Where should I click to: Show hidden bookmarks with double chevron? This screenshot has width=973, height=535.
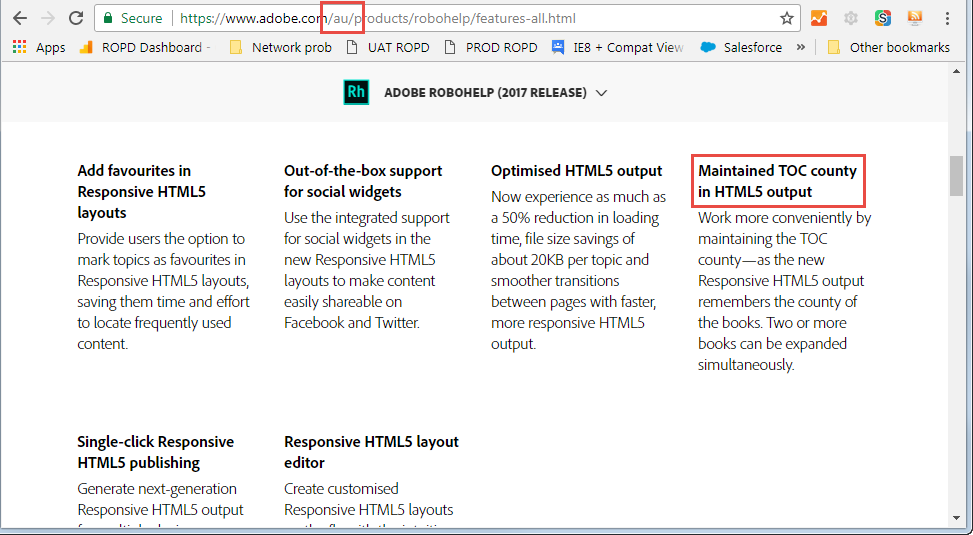click(x=800, y=47)
